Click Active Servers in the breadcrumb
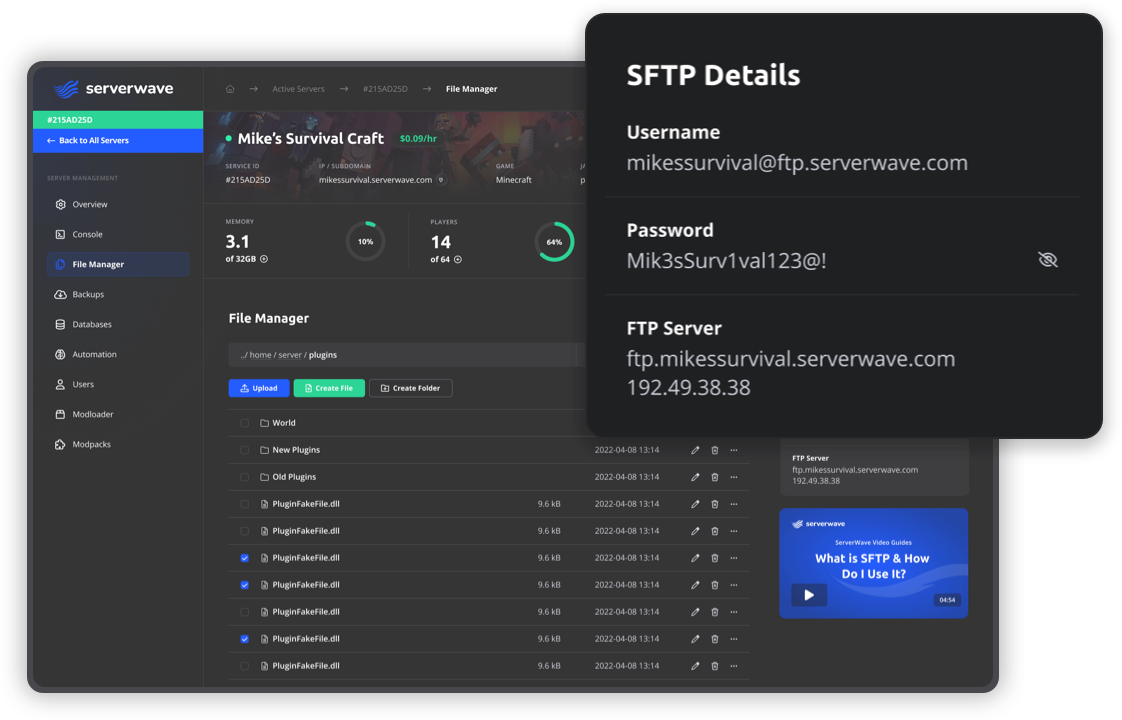The width and height of the screenshot is (1122, 720). tap(298, 89)
